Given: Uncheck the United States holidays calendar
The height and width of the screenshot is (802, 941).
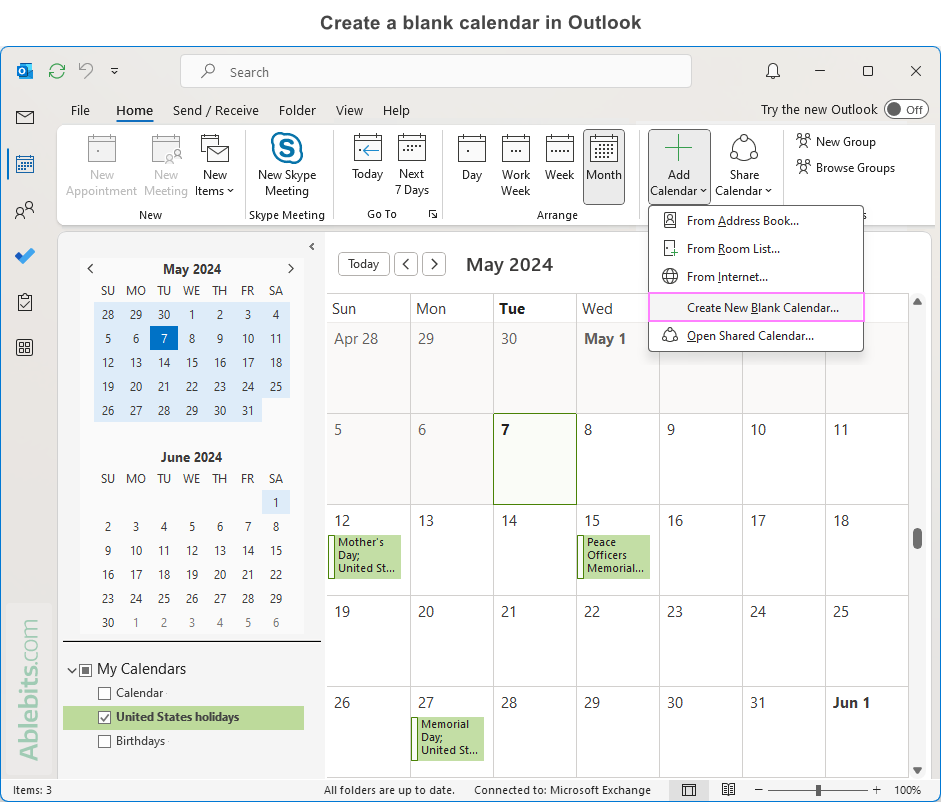Looking at the screenshot, I should (x=103, y=717).
